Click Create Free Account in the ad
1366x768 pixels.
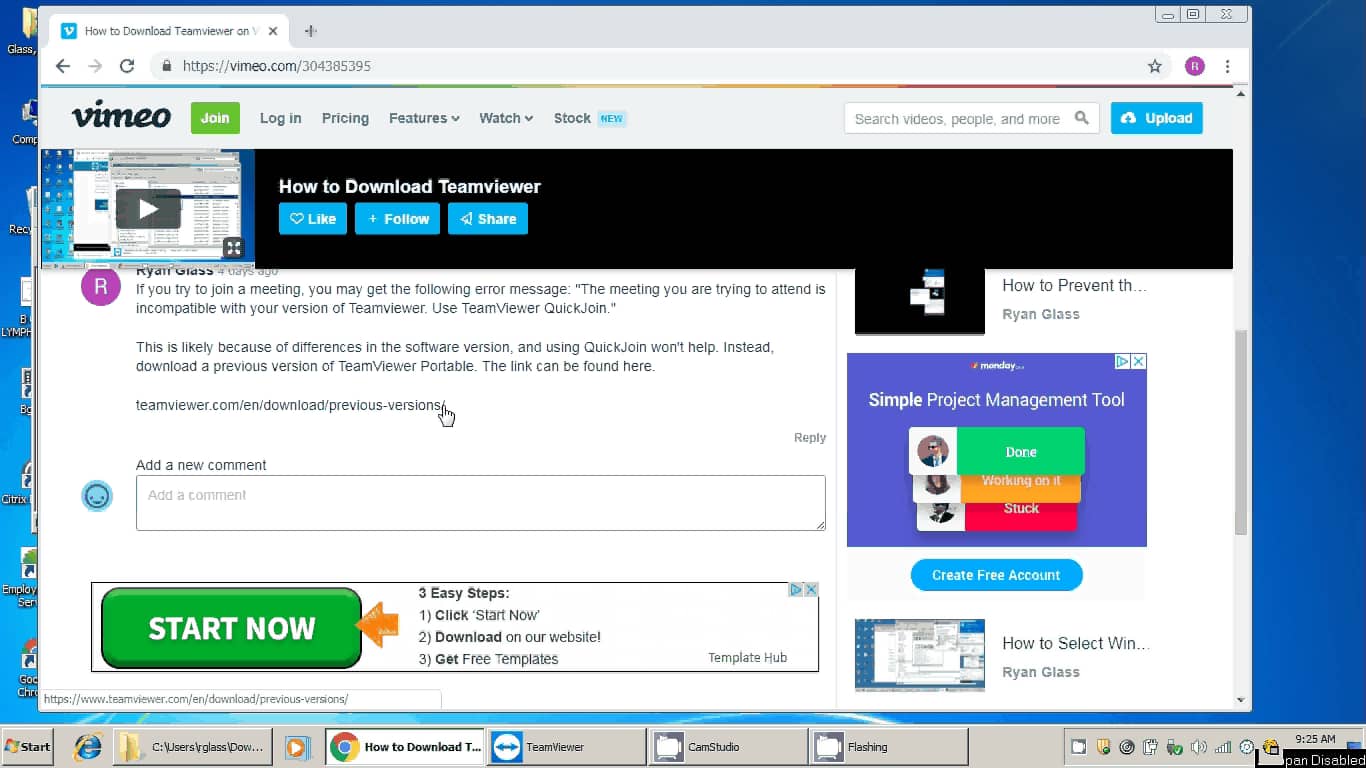point(996,575)
